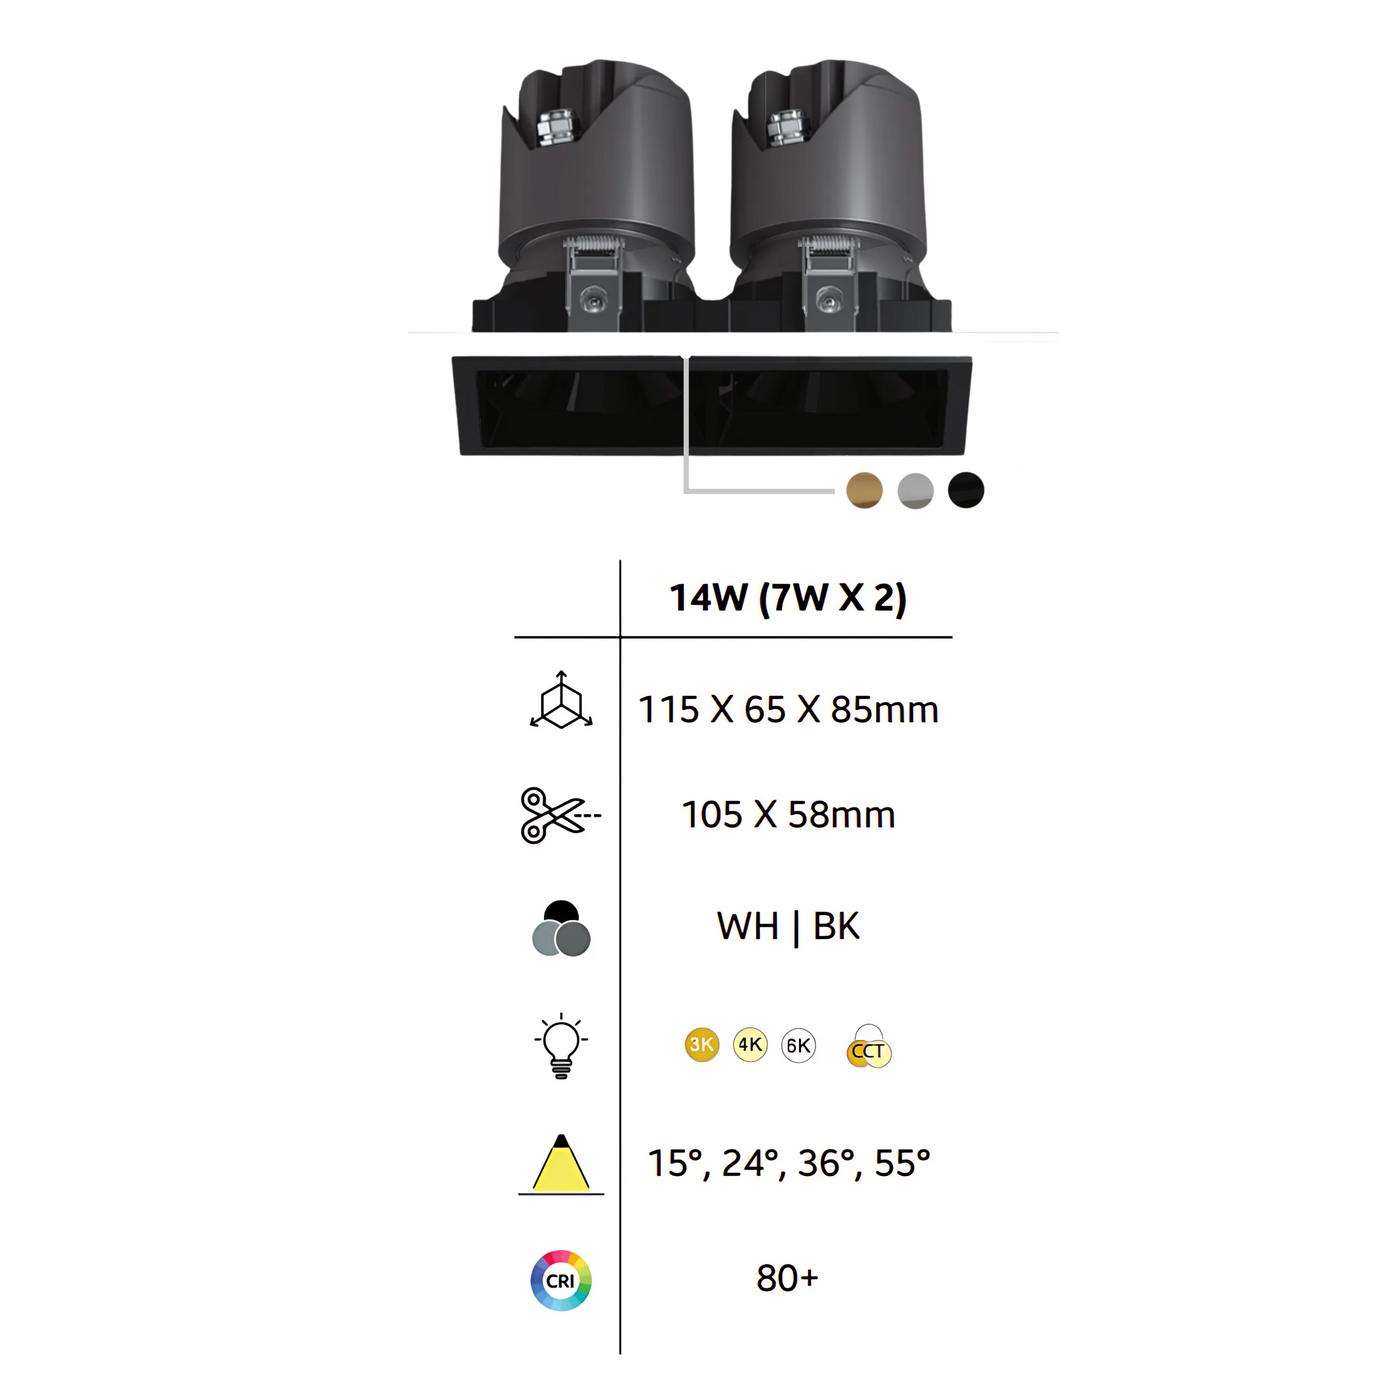
Task: Click the overlapping circles color finish icon
Action: pos(561,928)
